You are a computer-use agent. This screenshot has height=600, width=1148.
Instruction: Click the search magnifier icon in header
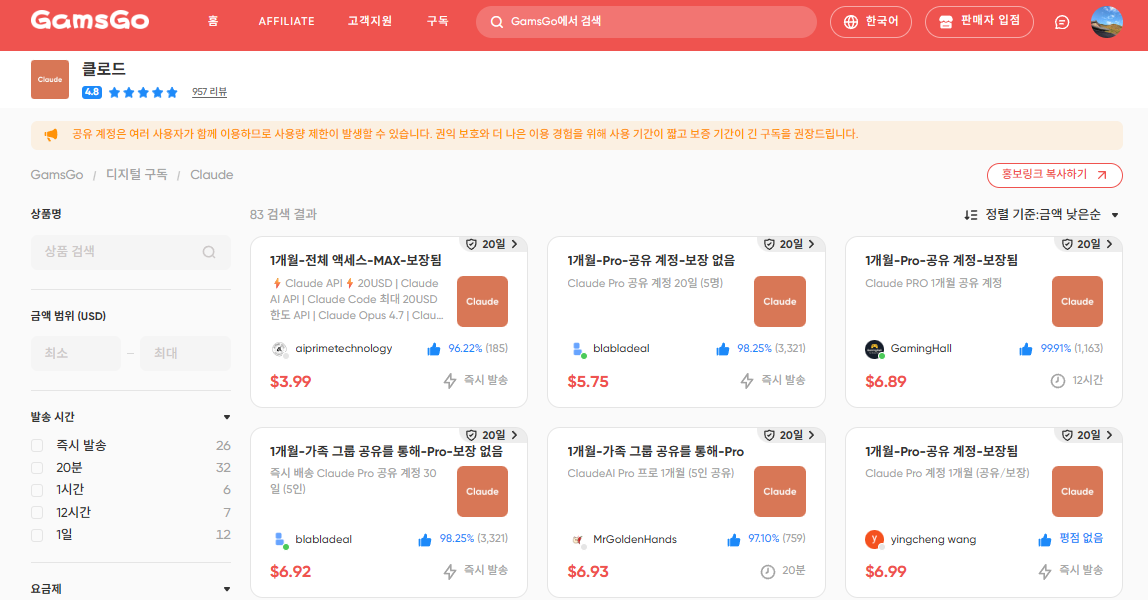pyautogui.click(x=496, y=22)
